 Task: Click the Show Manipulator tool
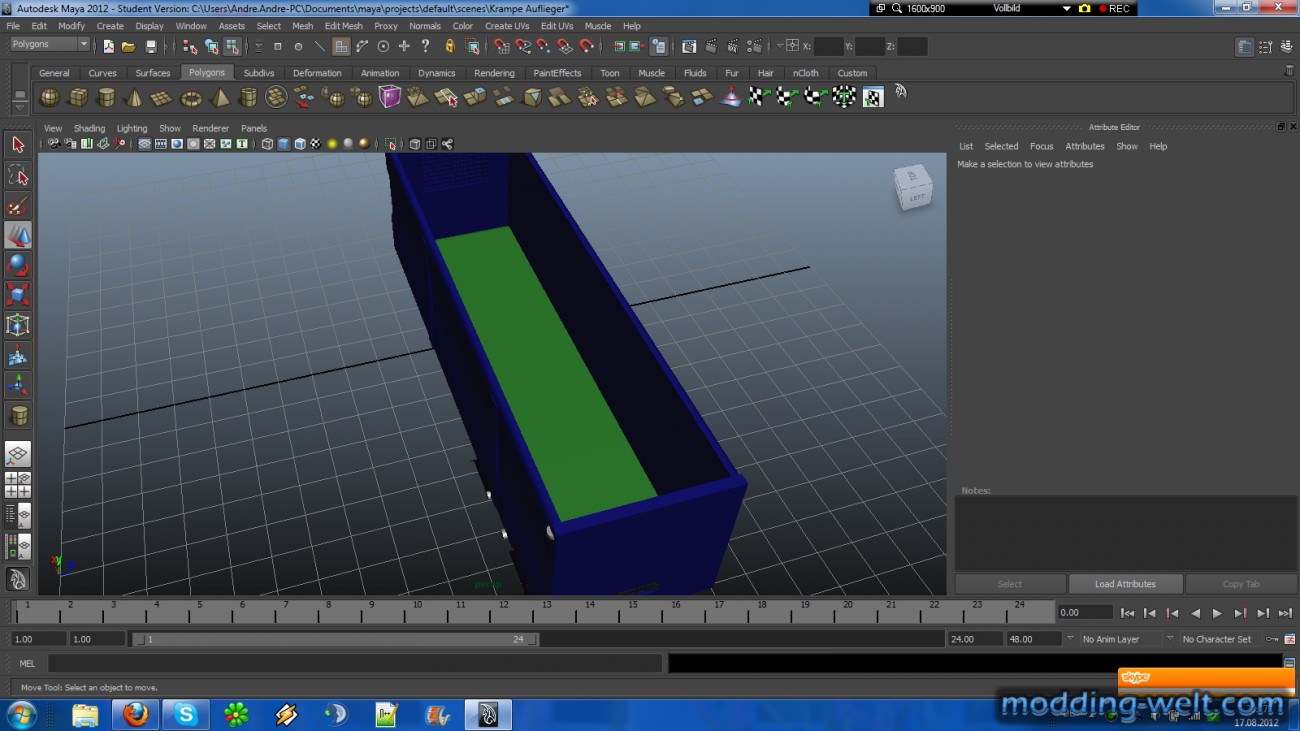click(17, 385)
